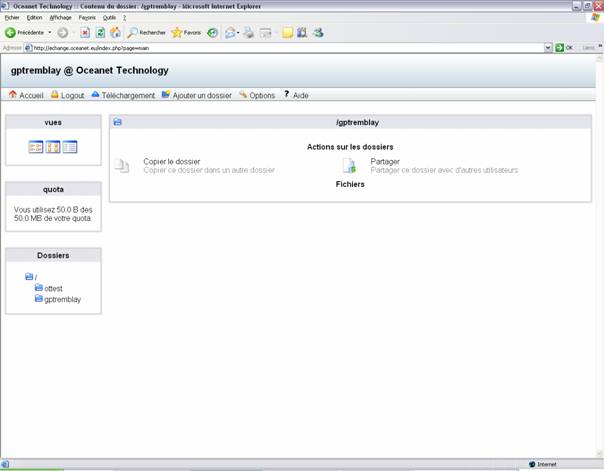Open the Téléchargement link
Image resolution: width=604 pixels, height=471 pixels.
tap(128, 96)
